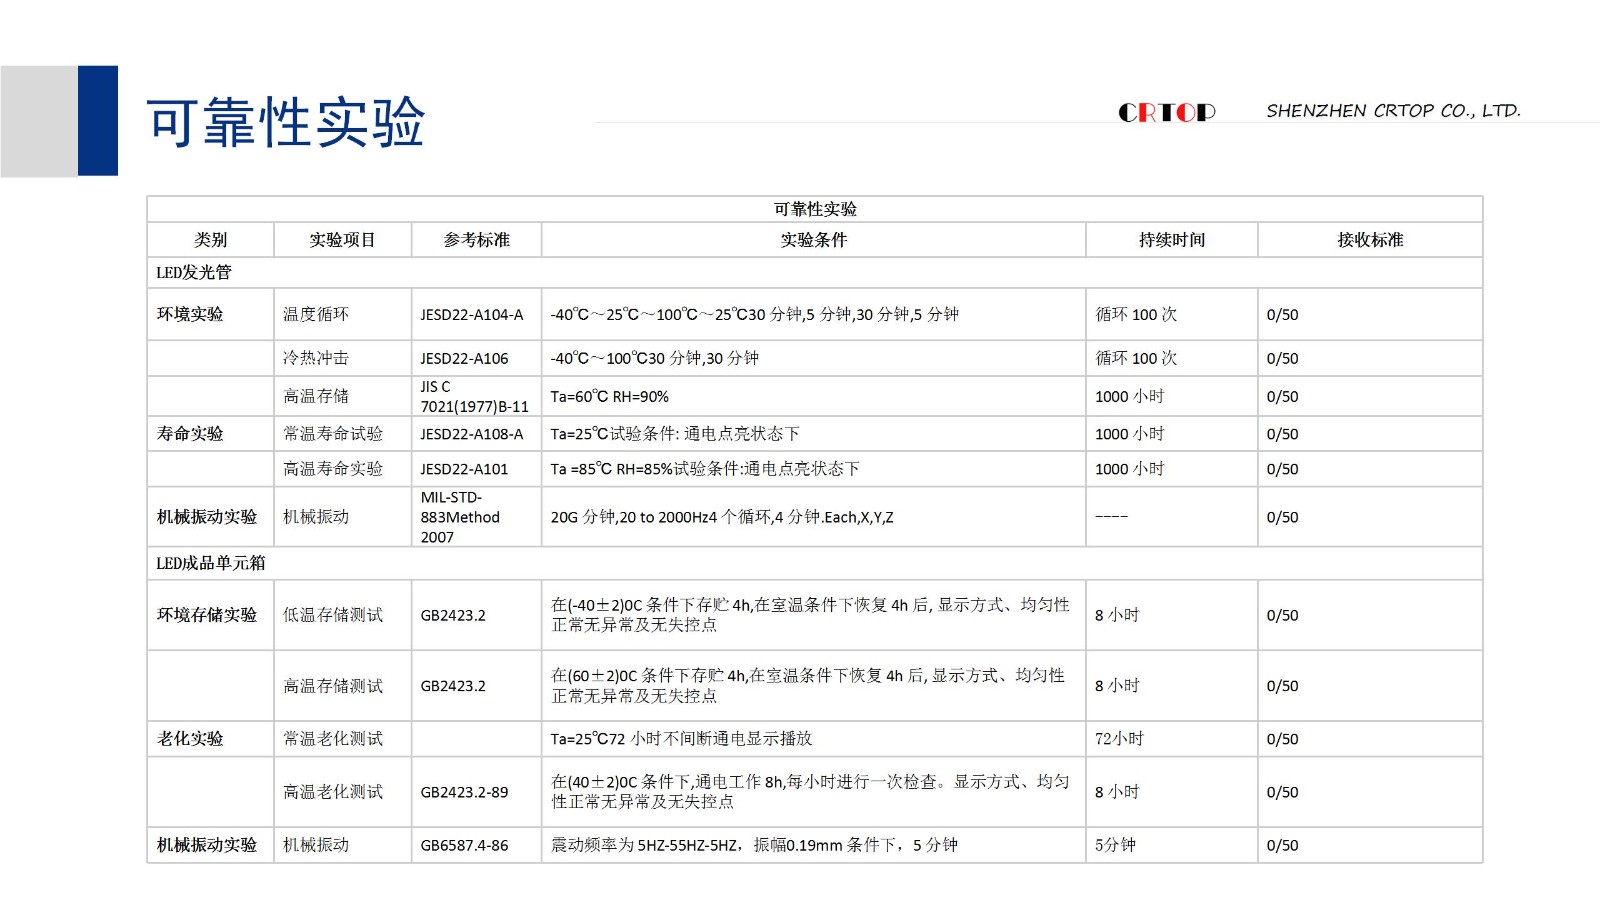Click the 高温存储测试 cell

[342, 686]
